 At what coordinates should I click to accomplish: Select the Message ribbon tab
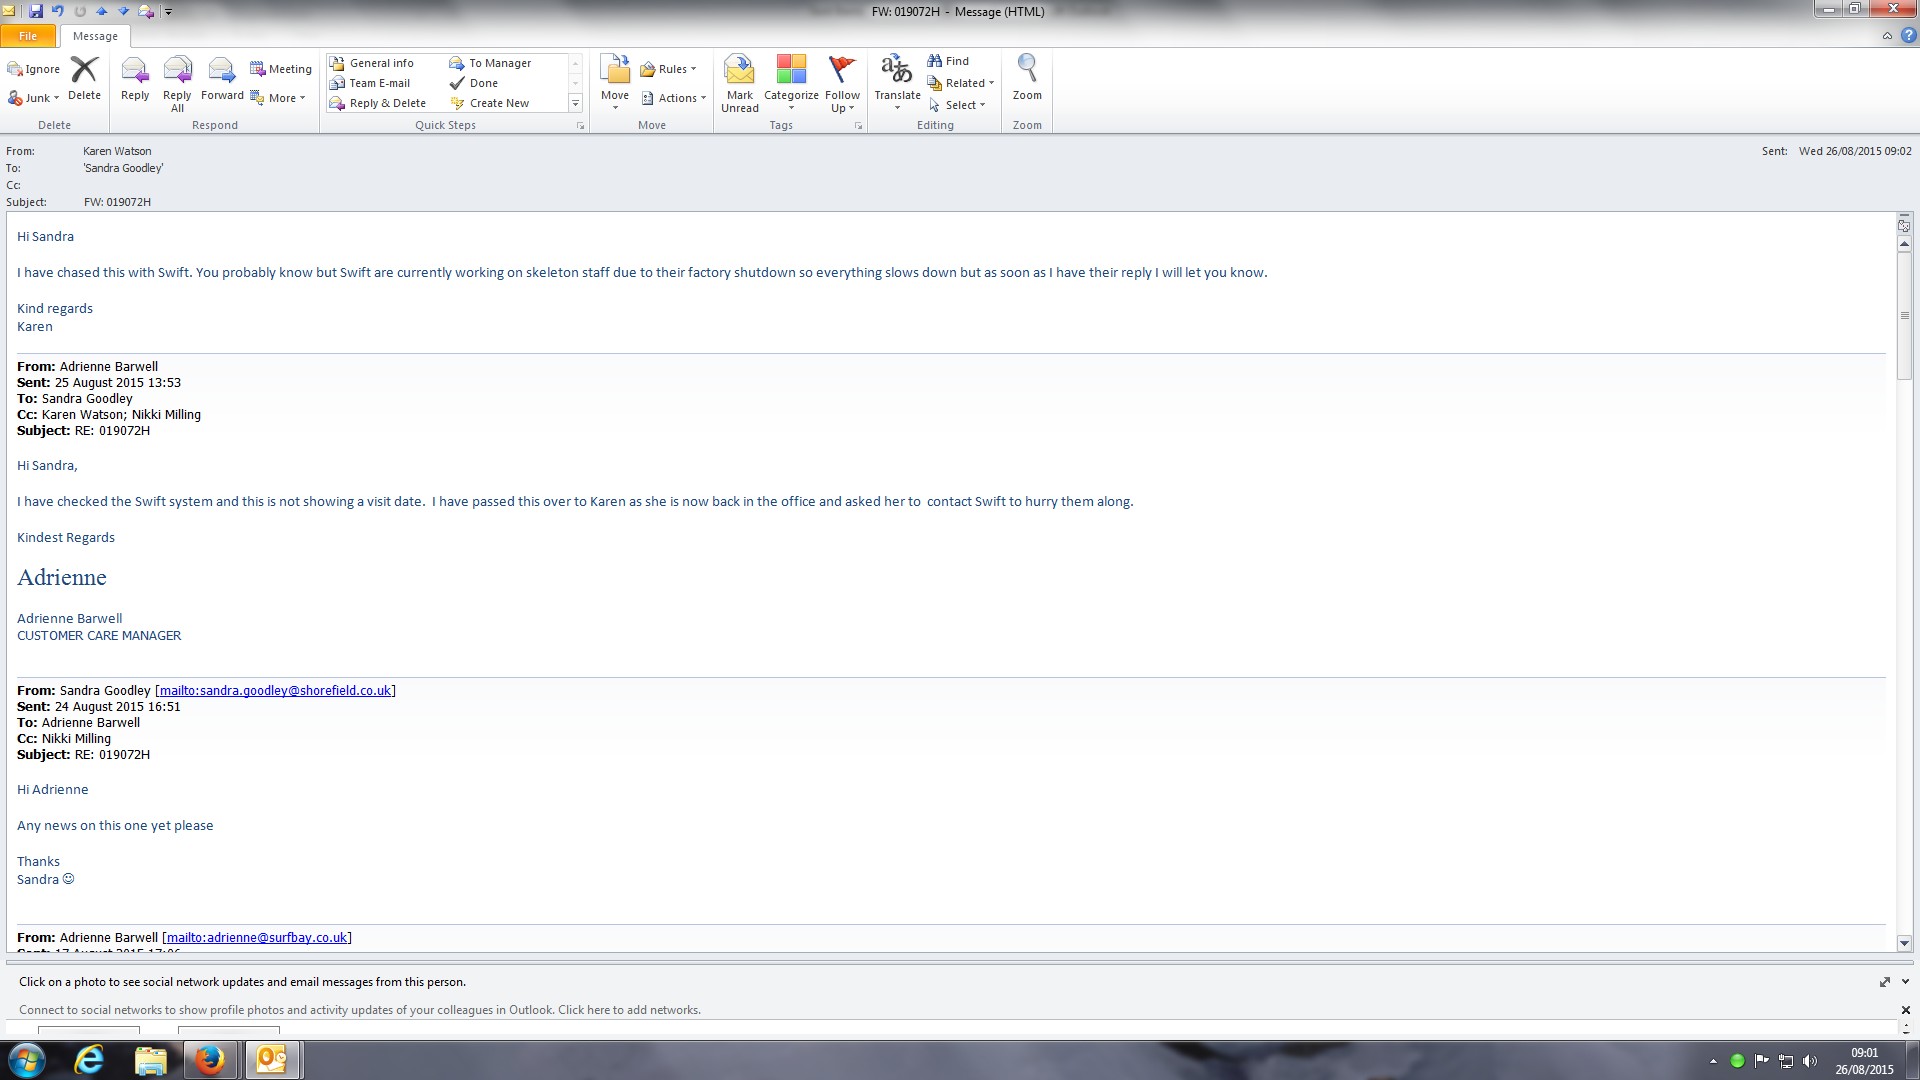pyautogui.click(x=95, y=36)
